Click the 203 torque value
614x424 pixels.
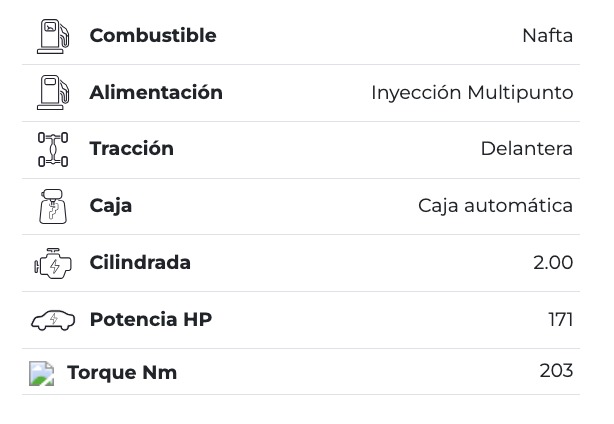tap(556, 371)
